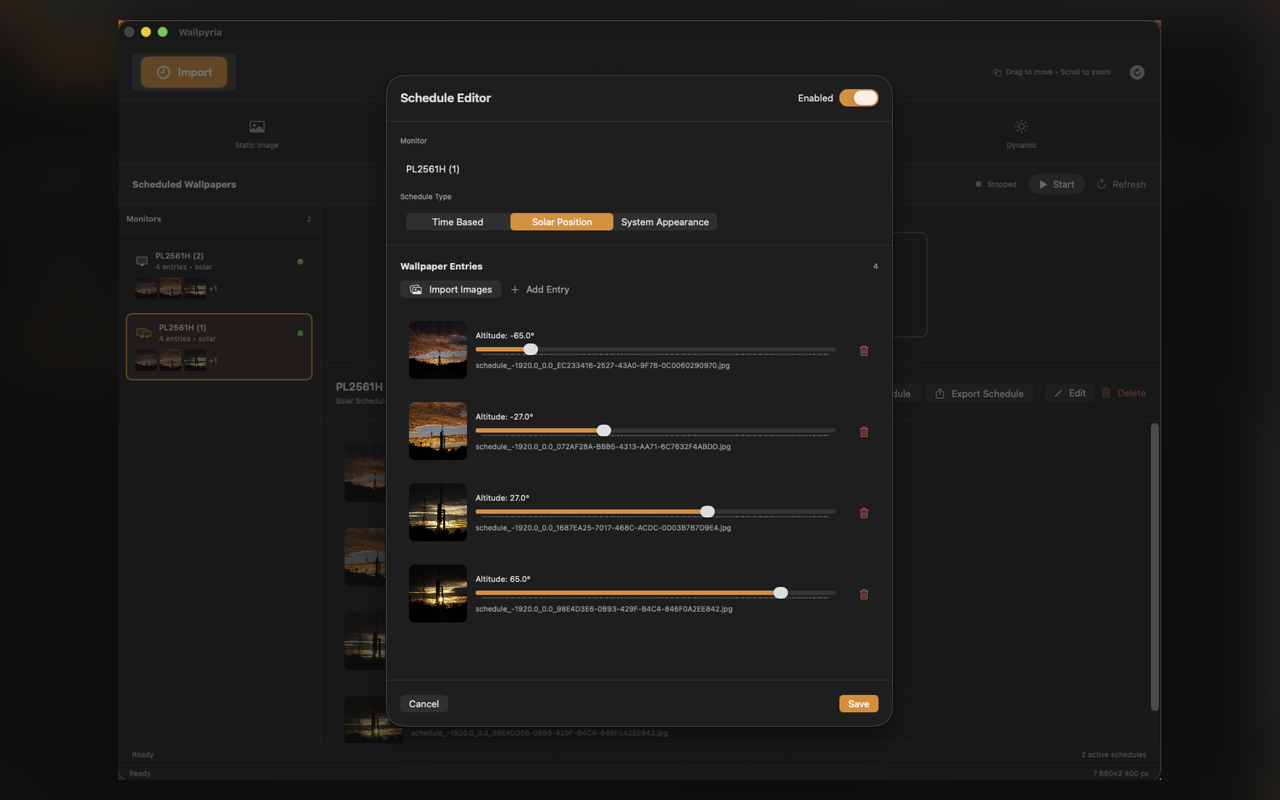Click the main window vertical scrollbar
The height and width of the screenshot is (800, 1280).
pyautogui.click(x=1155, y=566)
